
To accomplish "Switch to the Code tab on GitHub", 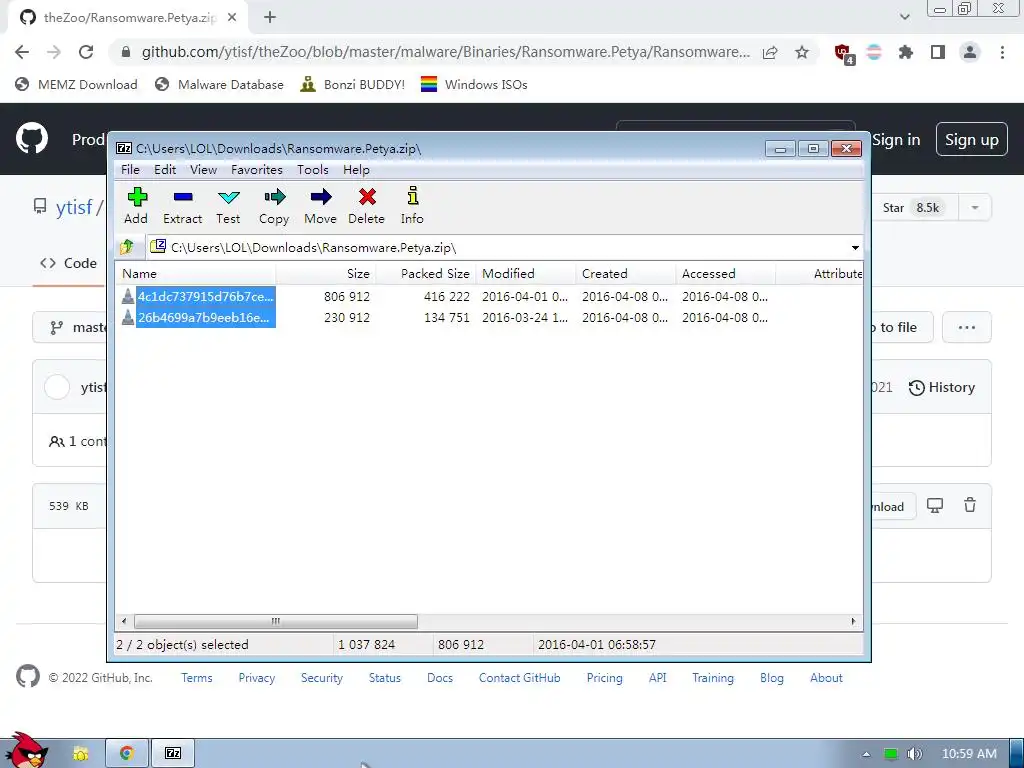I will [69, 263].
